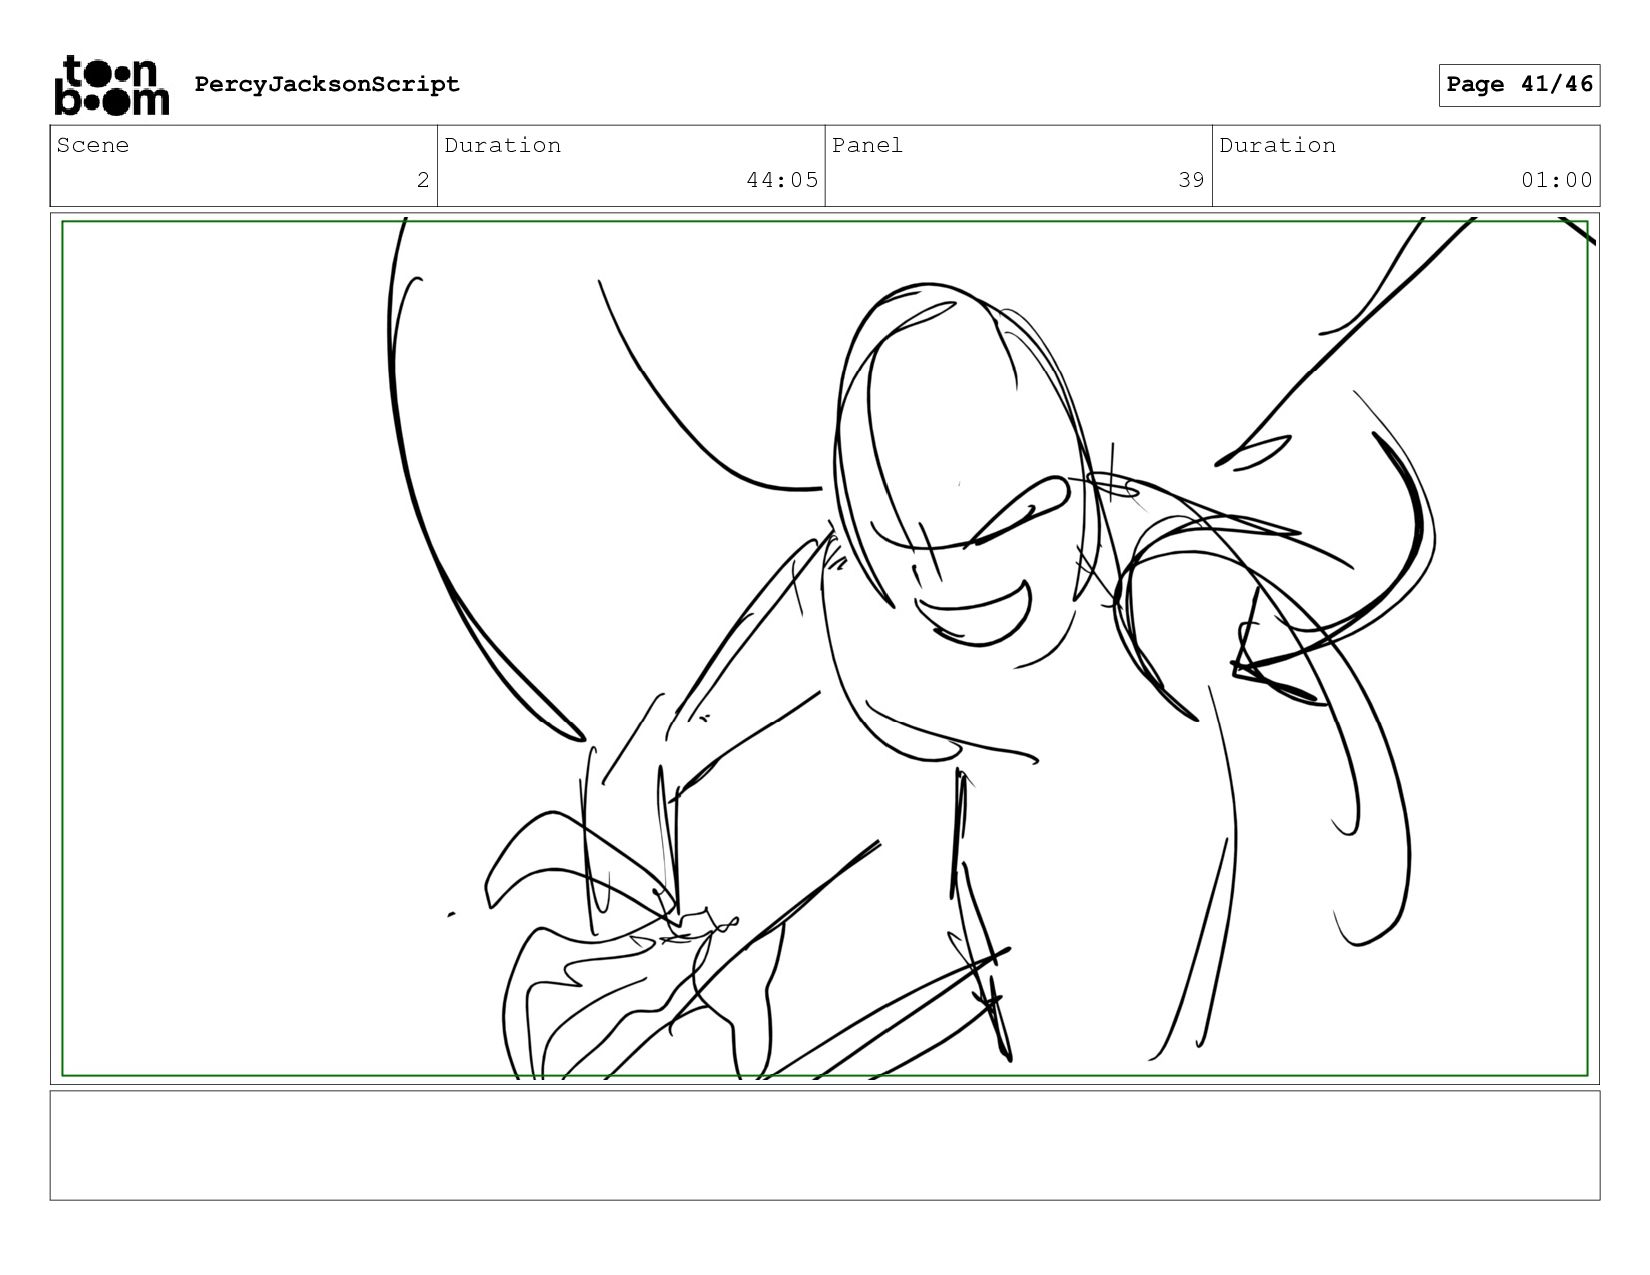Click the panel duration value 01:00

click(1557, 180)
